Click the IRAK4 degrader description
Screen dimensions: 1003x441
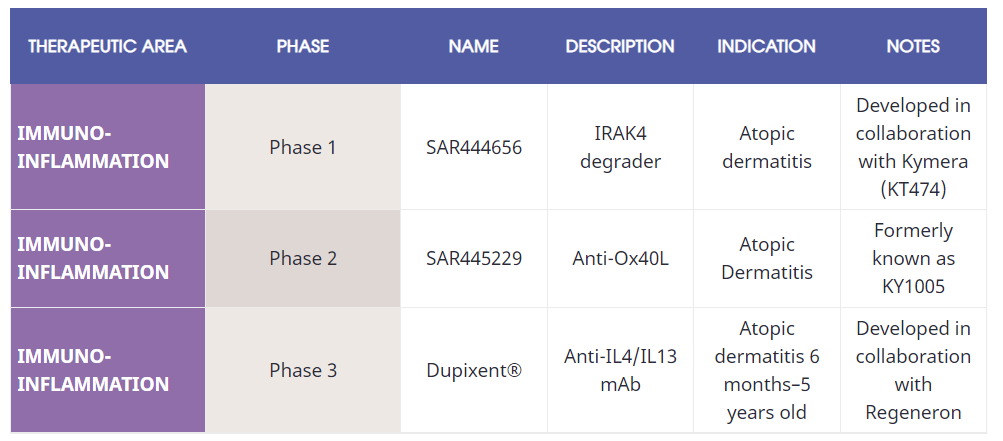click(x=620, y=147)
